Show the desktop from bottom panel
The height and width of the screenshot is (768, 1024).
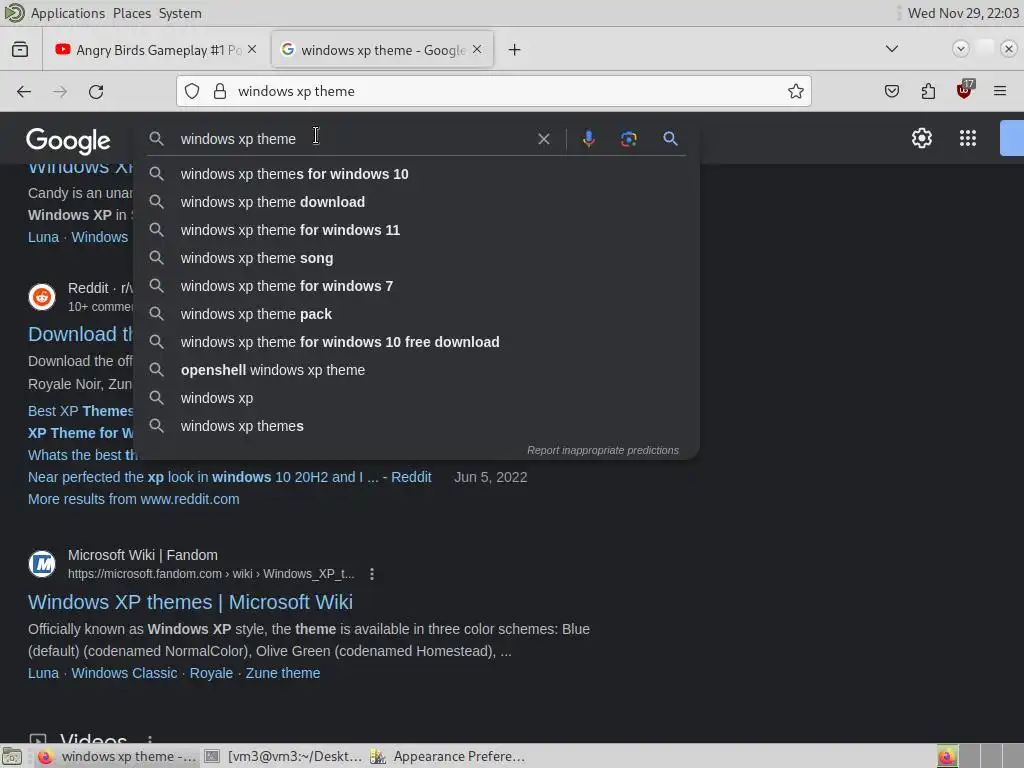[x=12, y=757]
